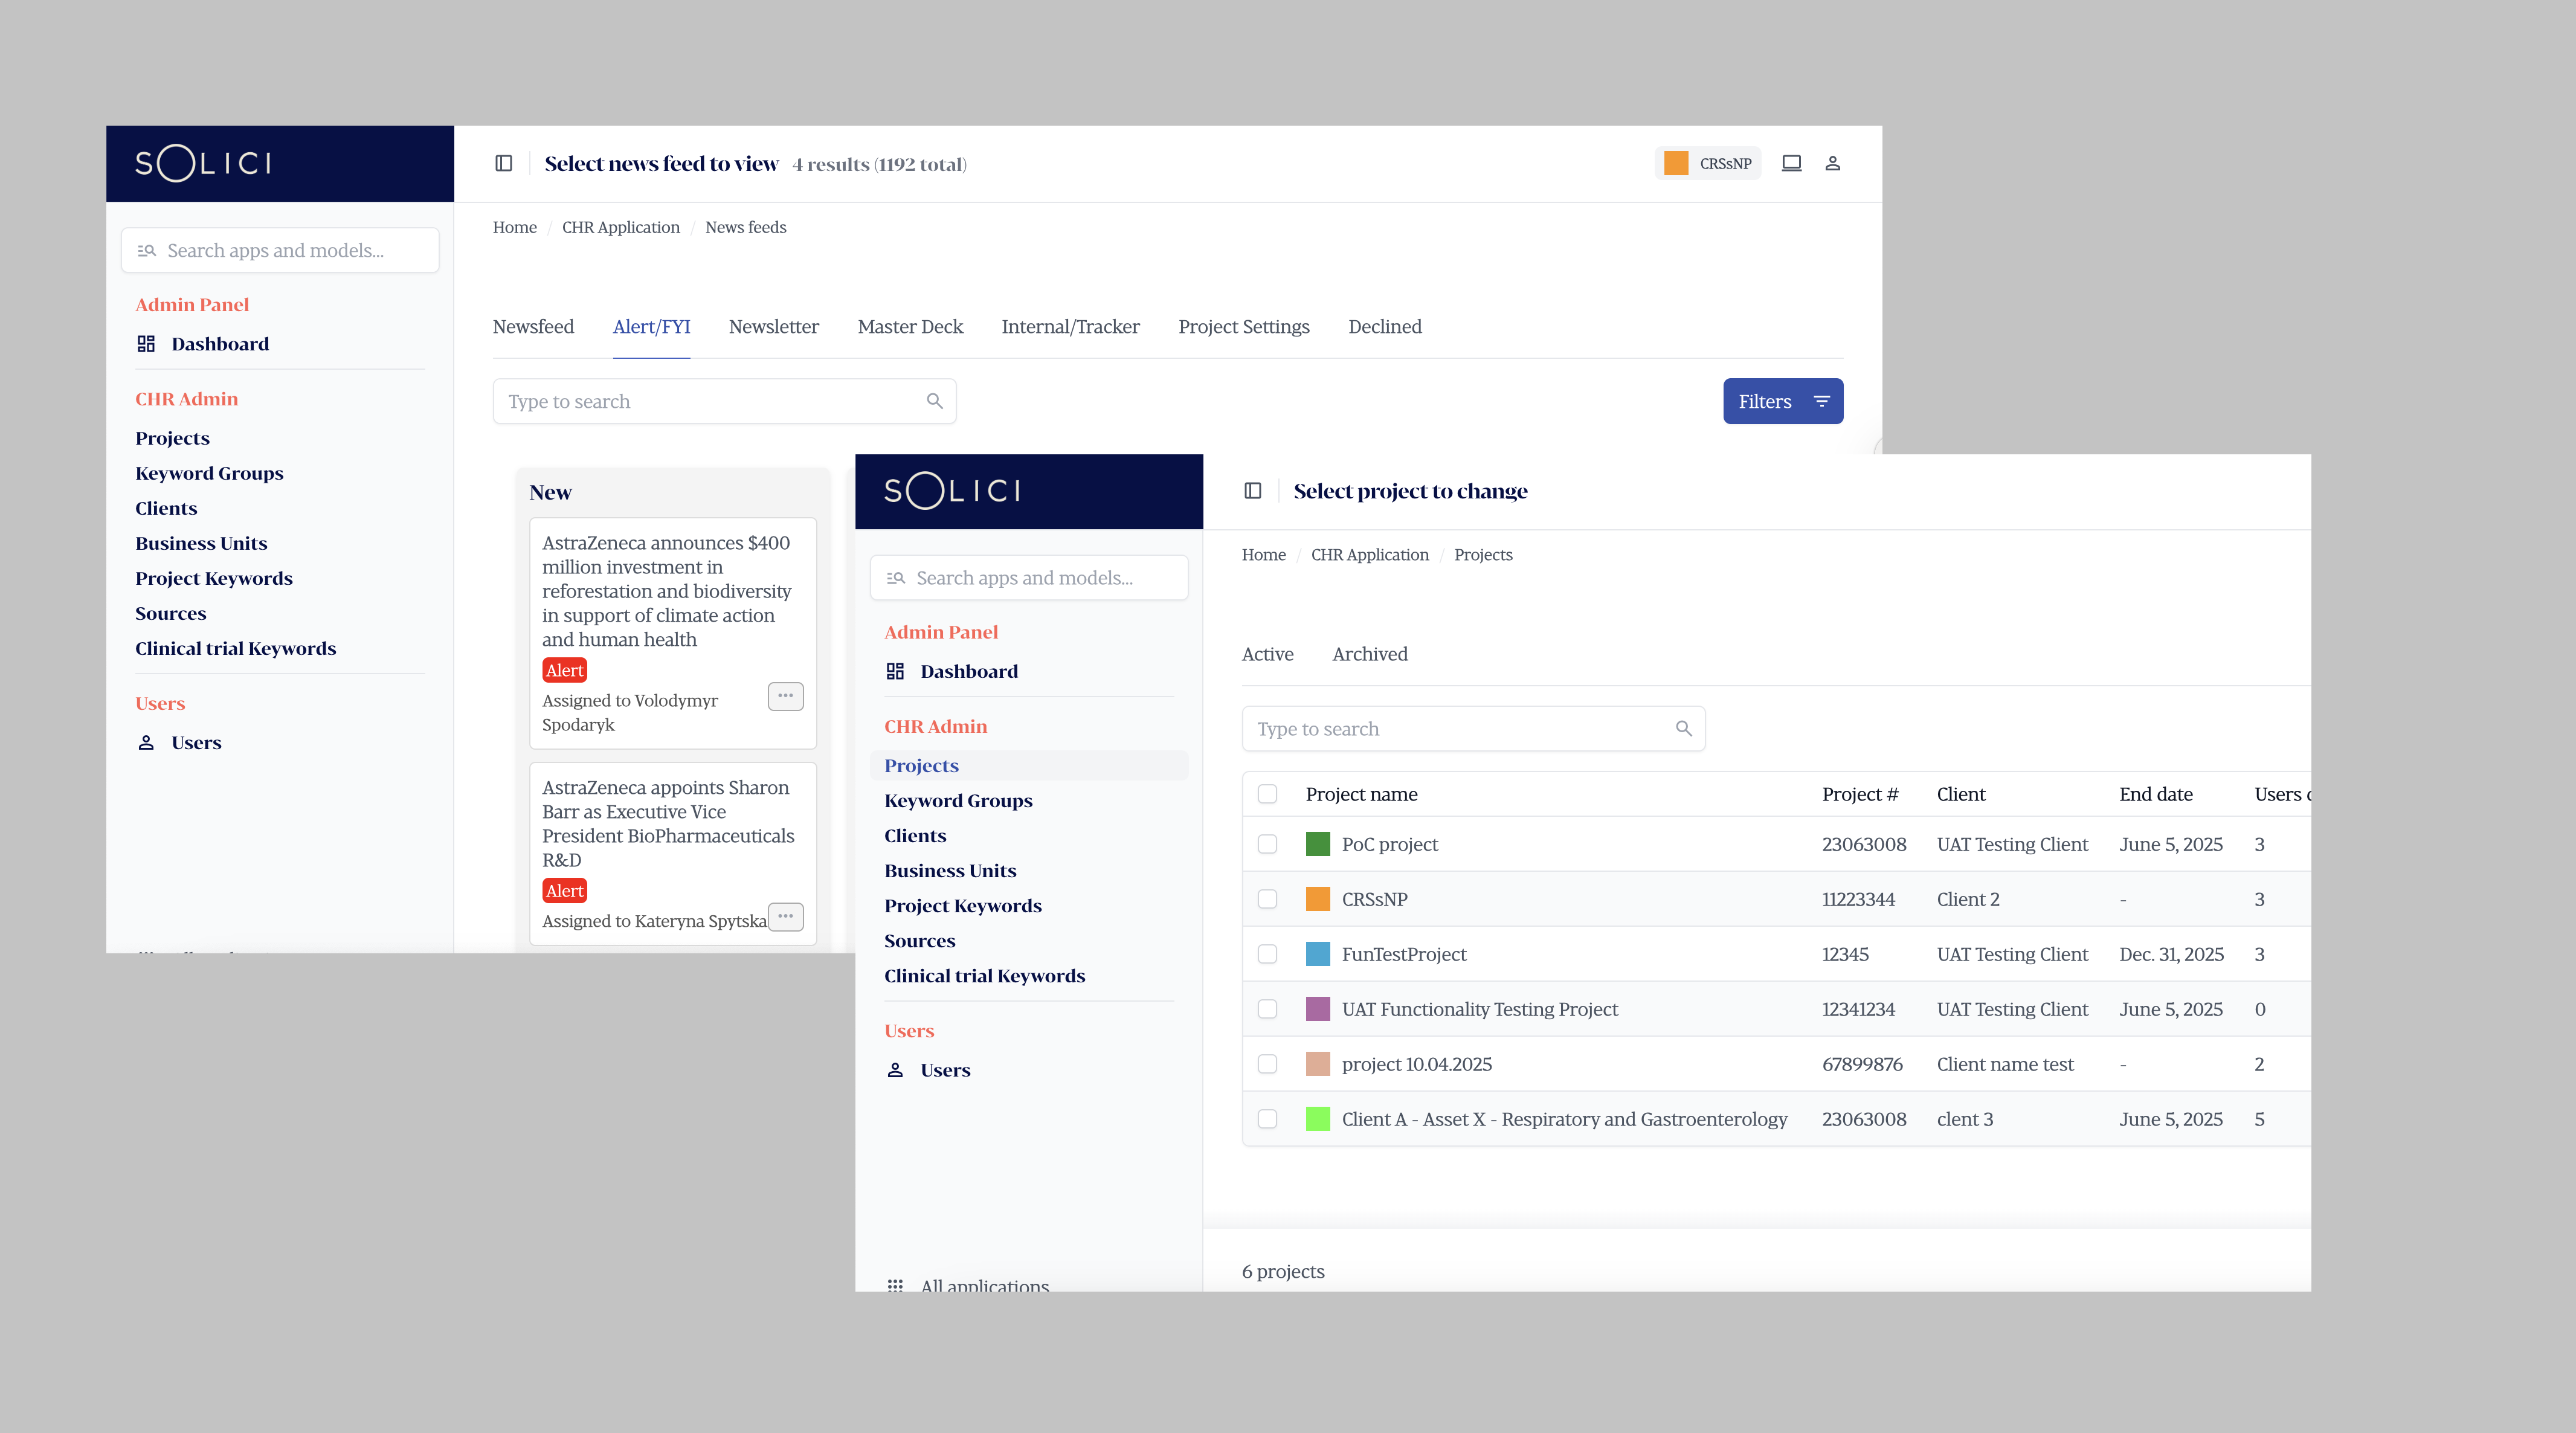Open Clinical trial Keywords in Projects sidebar

point(984,976)
